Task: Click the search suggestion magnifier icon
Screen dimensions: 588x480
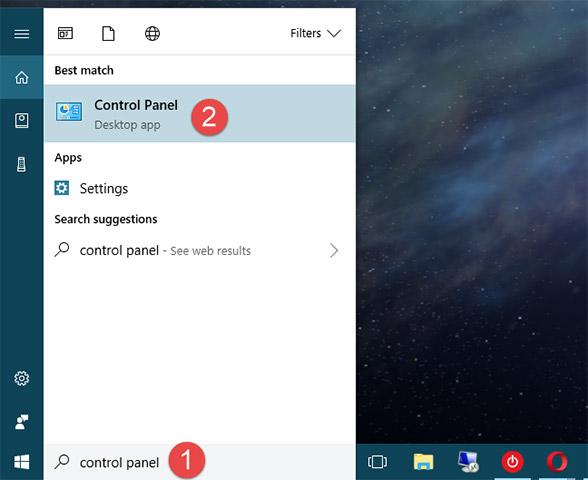Action: 62,249
